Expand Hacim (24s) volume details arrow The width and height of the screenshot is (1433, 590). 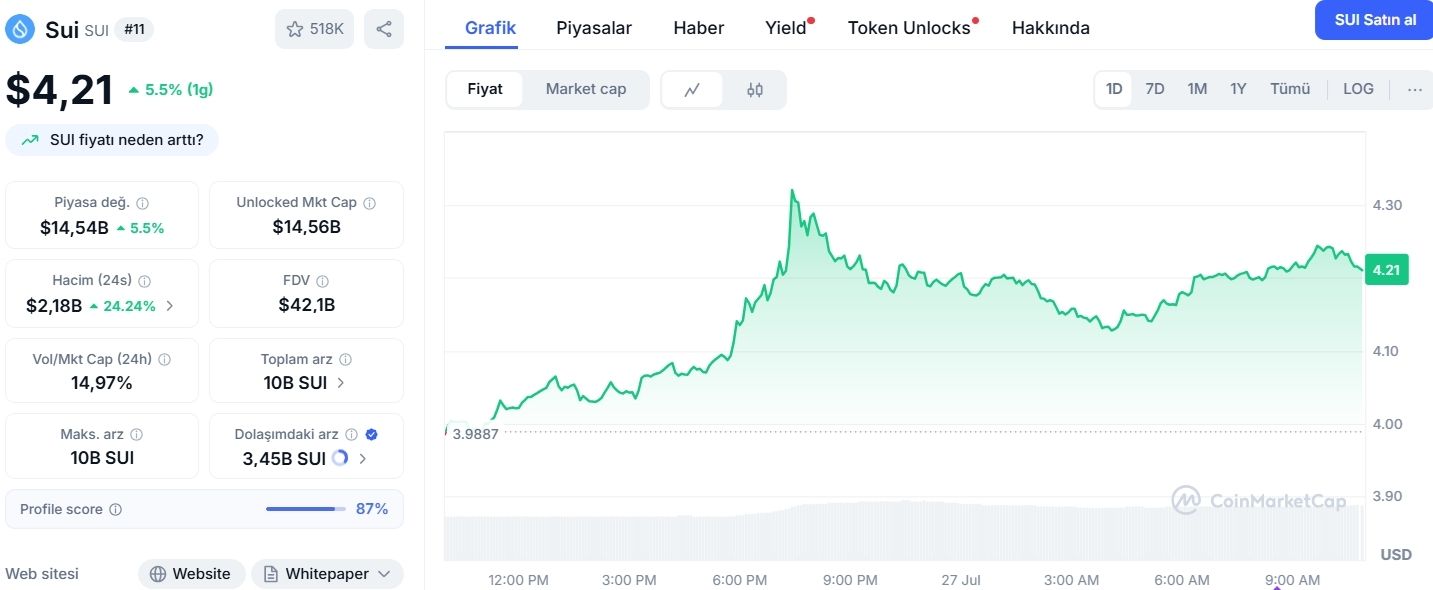click(169, 306)
